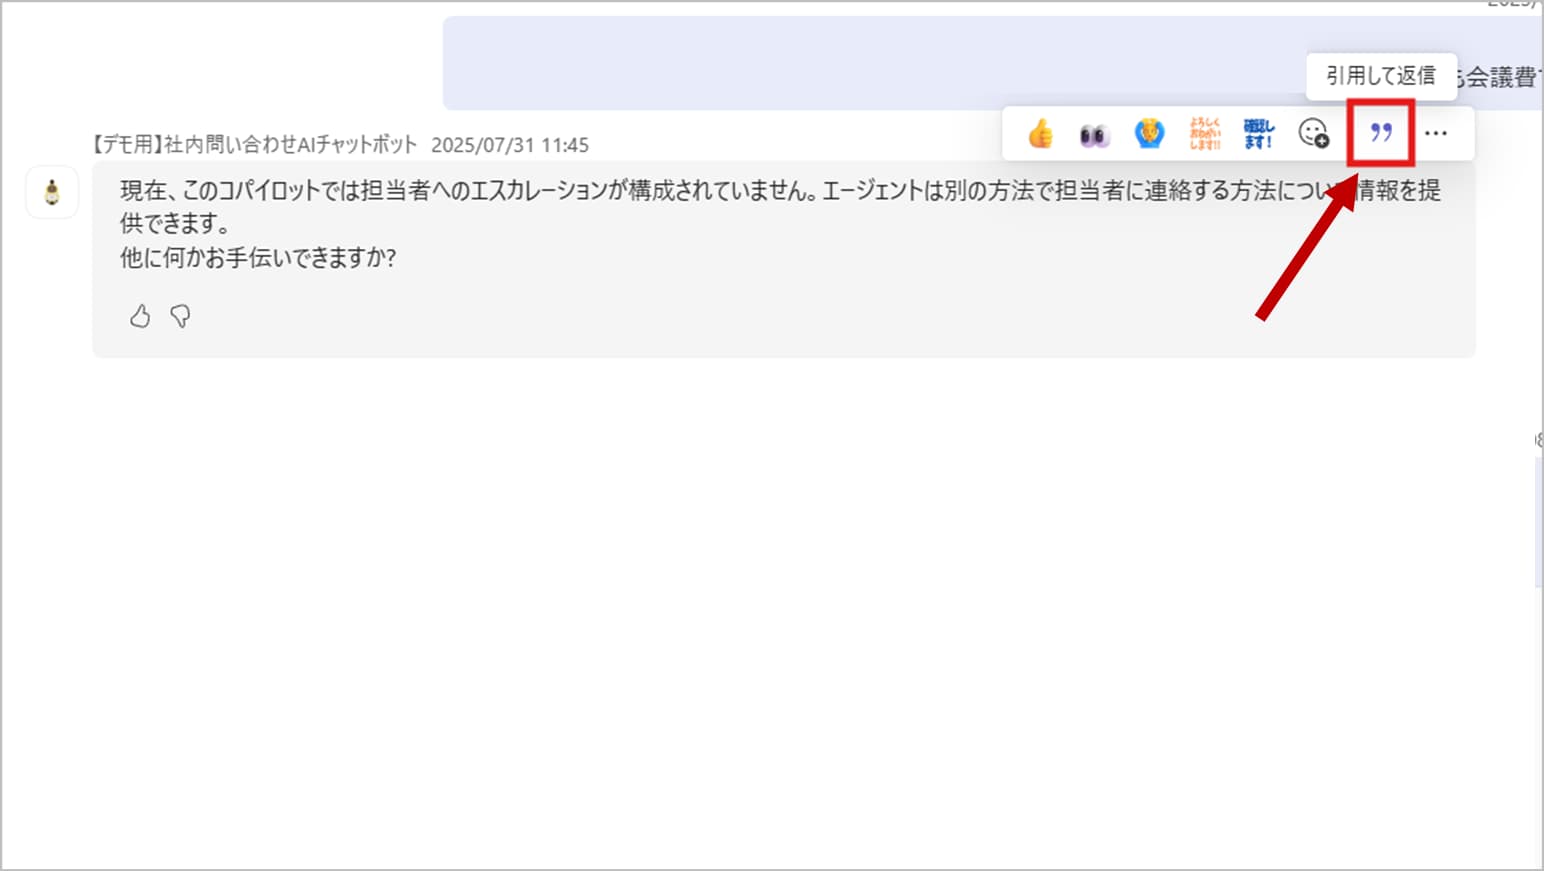Send the 確認します! reaction sticker
The height and width of the screenshot is (871, 1544).
pyautogui.click(x=1258, y=133)
